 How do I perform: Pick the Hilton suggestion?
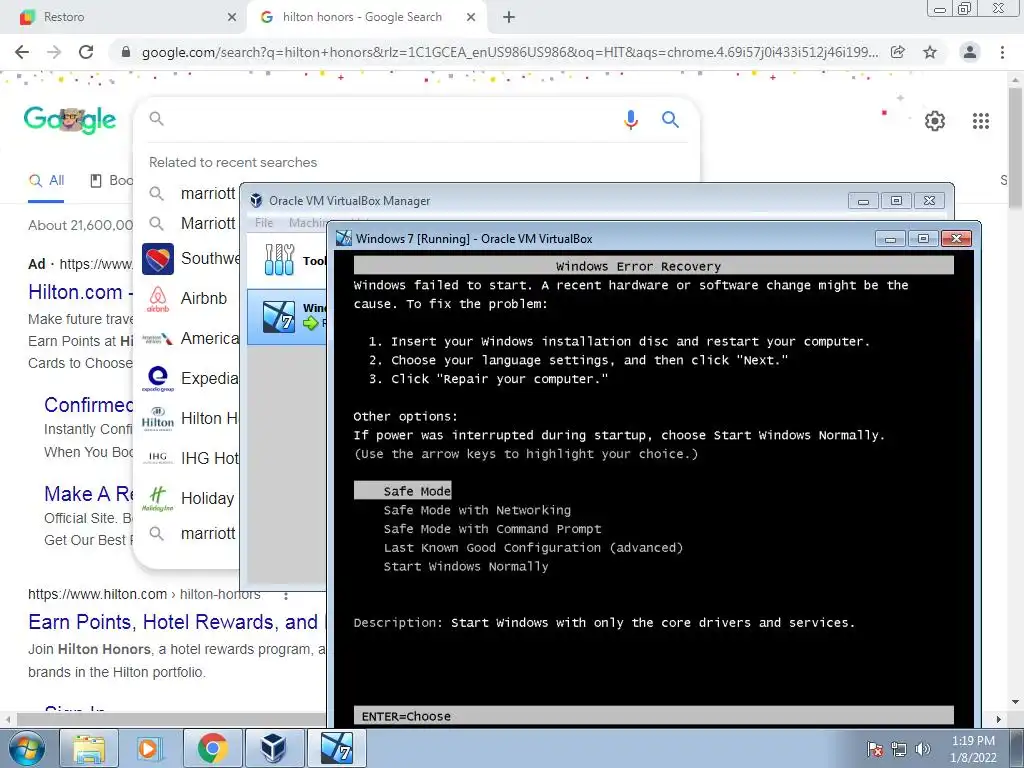click(191, 418)
